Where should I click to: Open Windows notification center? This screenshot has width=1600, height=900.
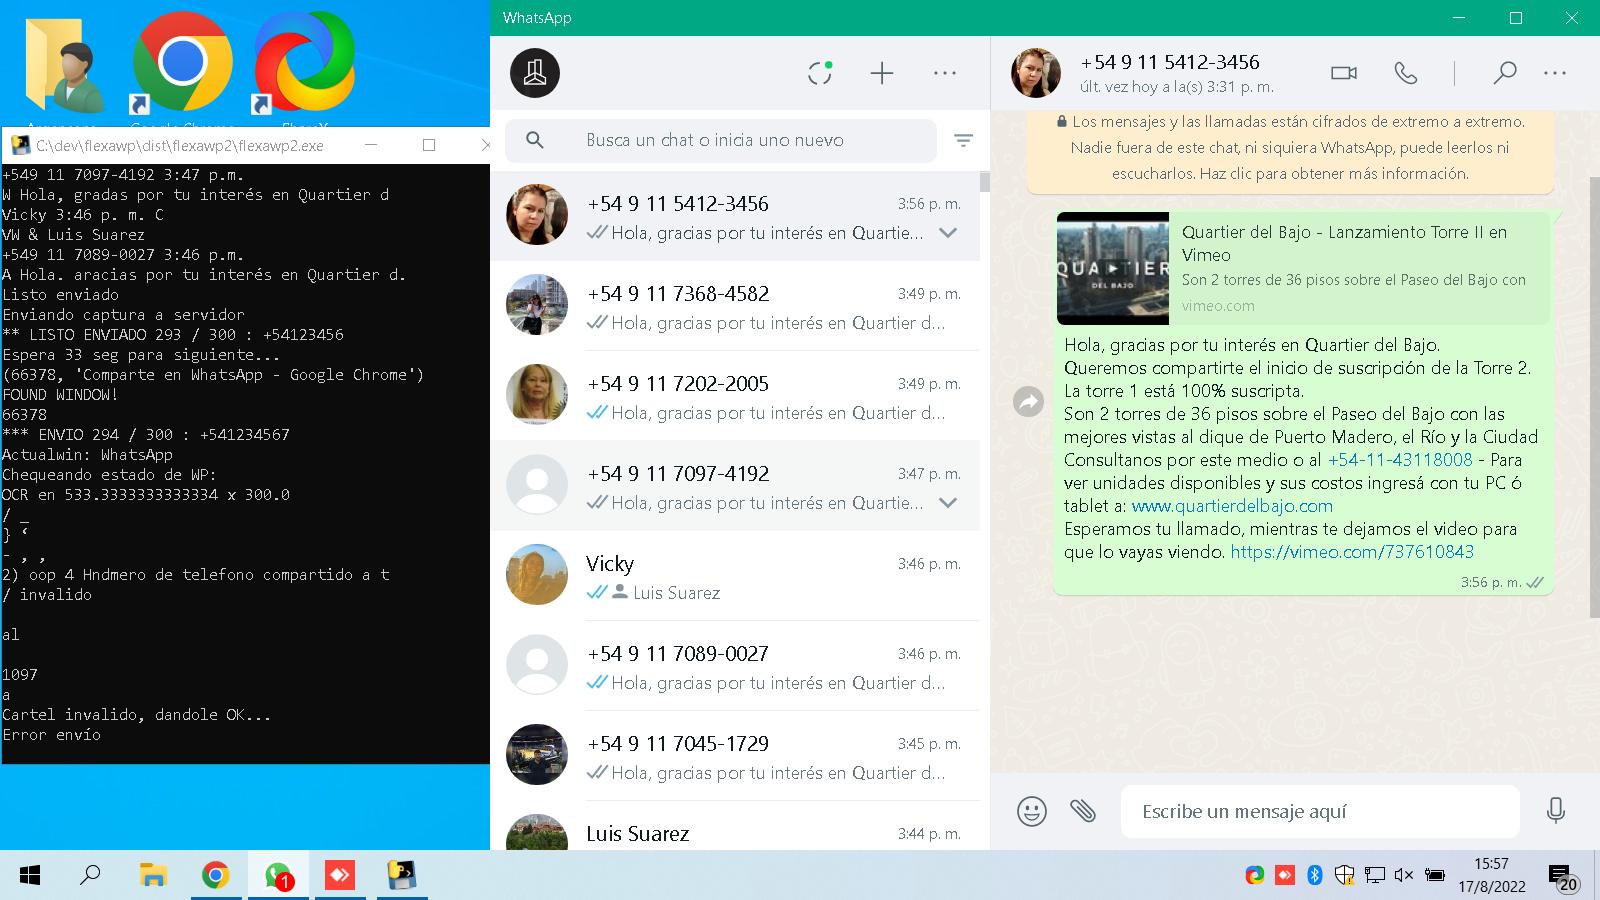(x=1563, y=878)
